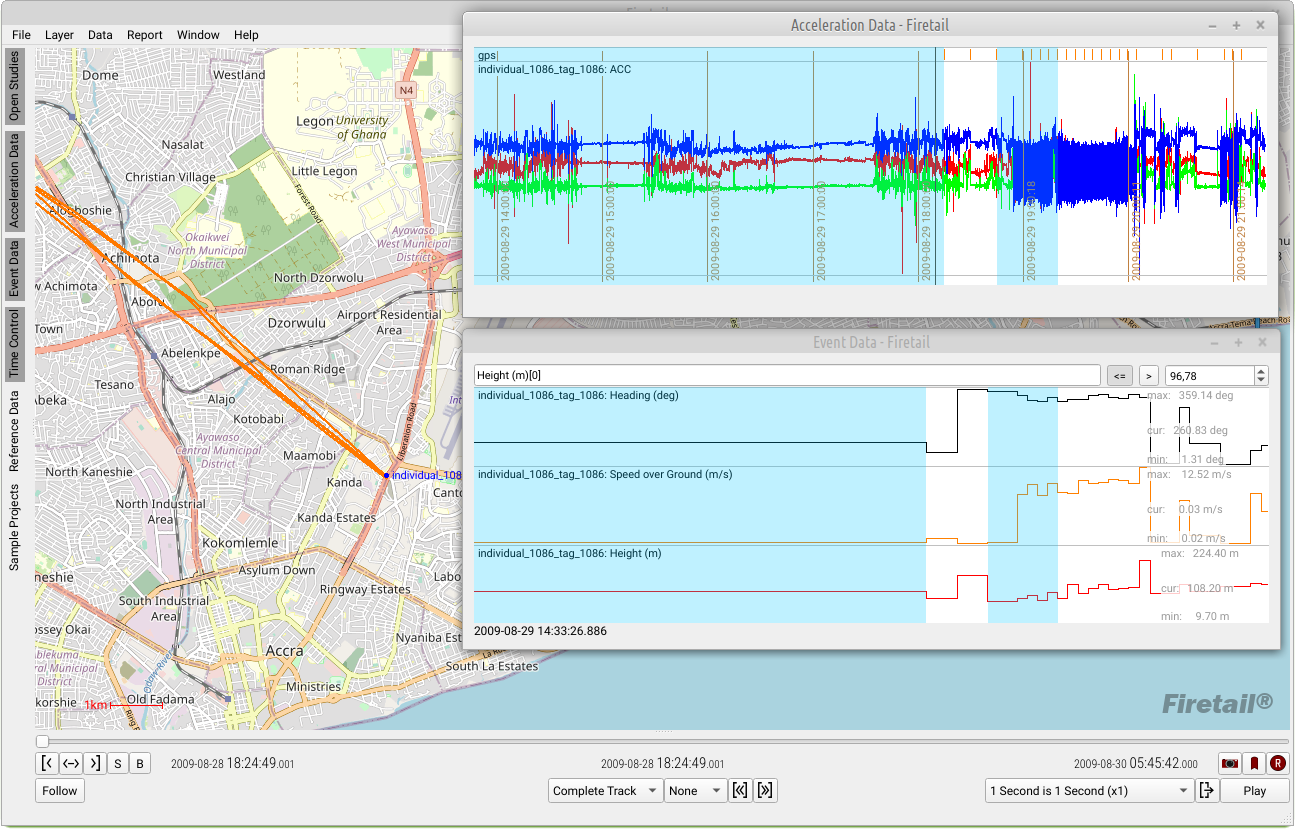Viewport: 1295px width, 829px height.
Task: Click the individual_1086 blue map marker
Action: 386,475
